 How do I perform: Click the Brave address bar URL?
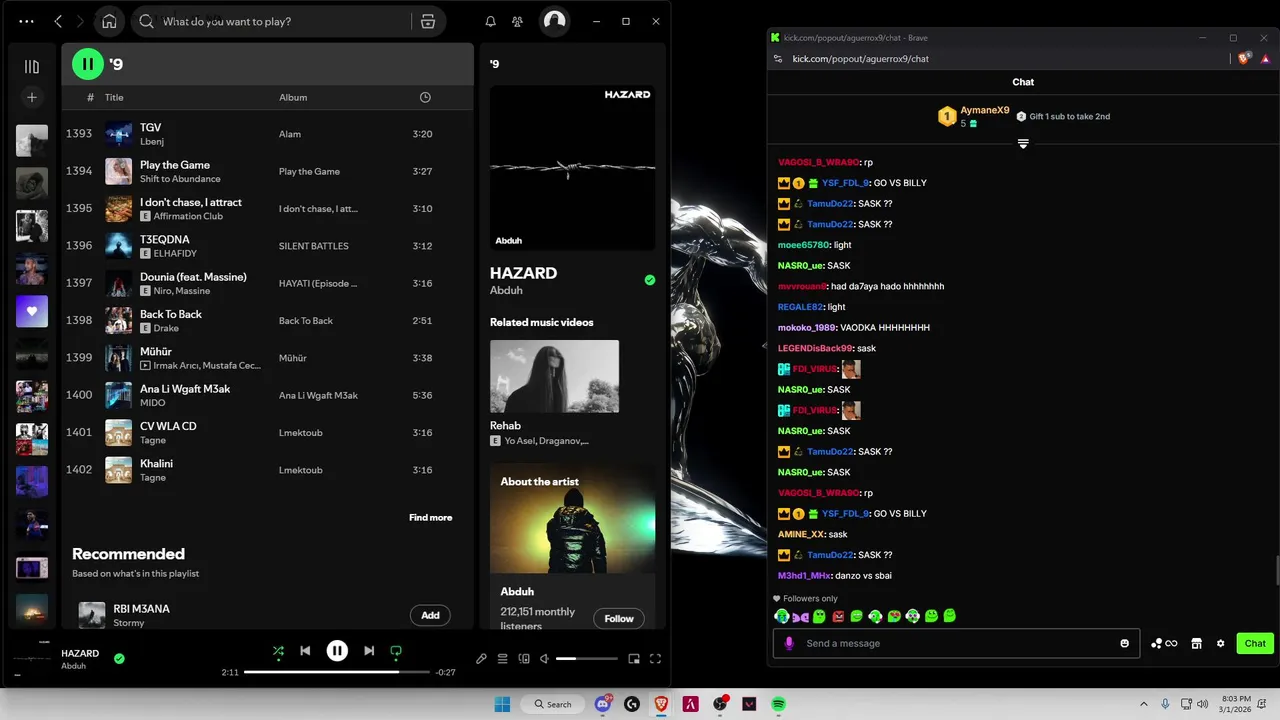861,59
